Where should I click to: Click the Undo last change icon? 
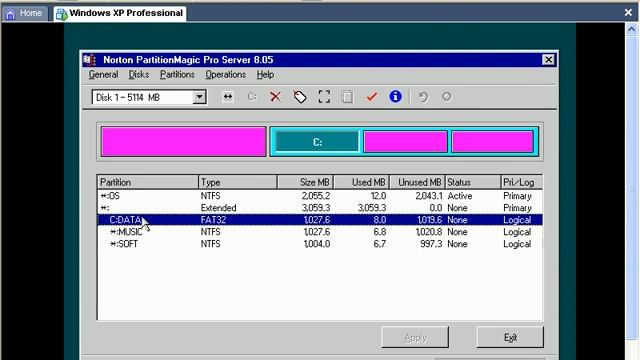[x=423, y=97]
